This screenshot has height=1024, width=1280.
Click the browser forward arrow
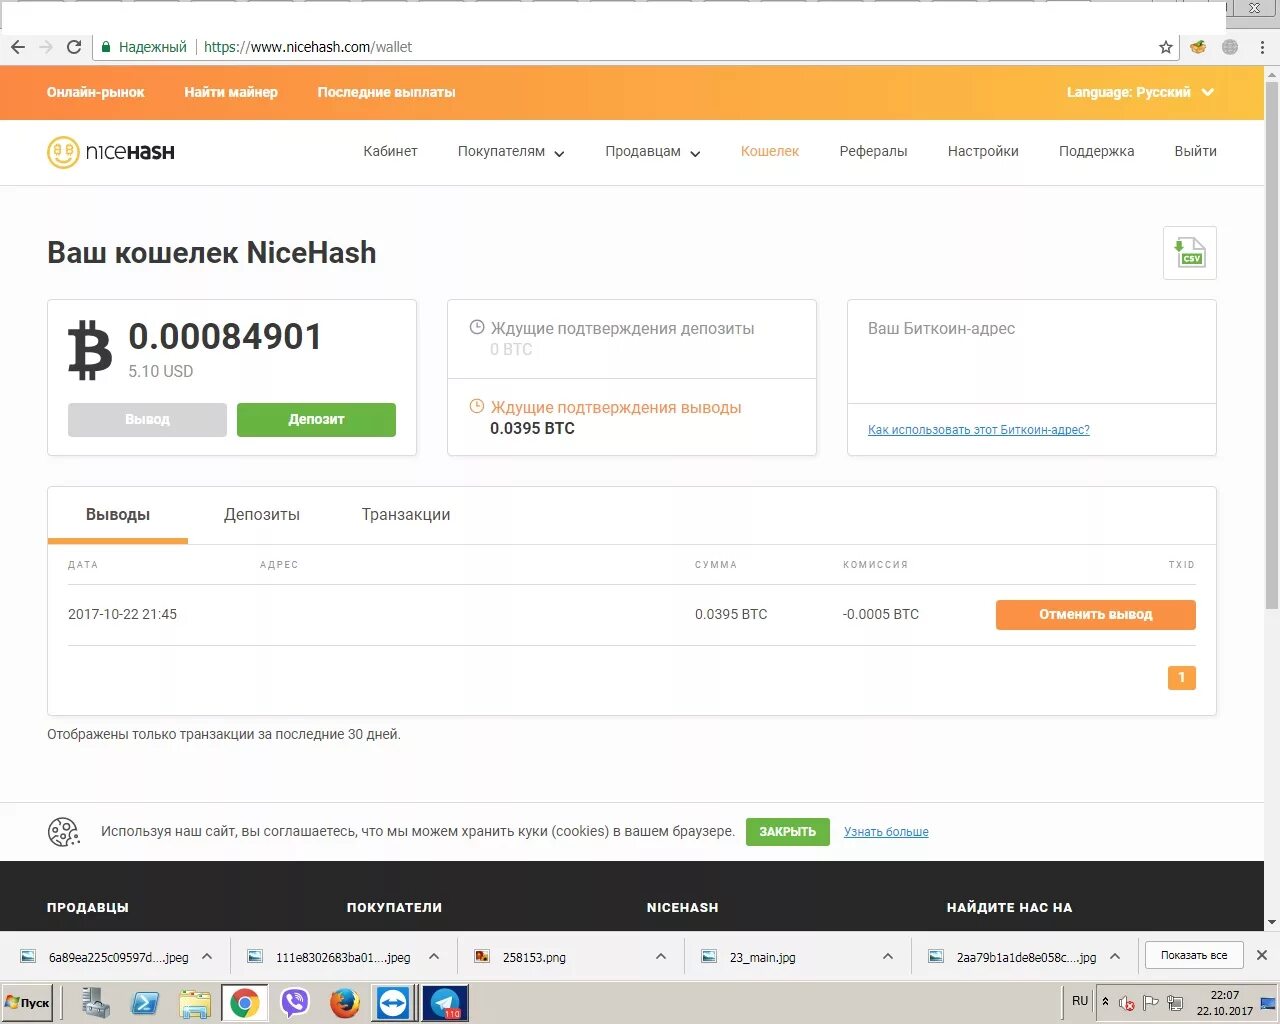click(x=46, y=47)
